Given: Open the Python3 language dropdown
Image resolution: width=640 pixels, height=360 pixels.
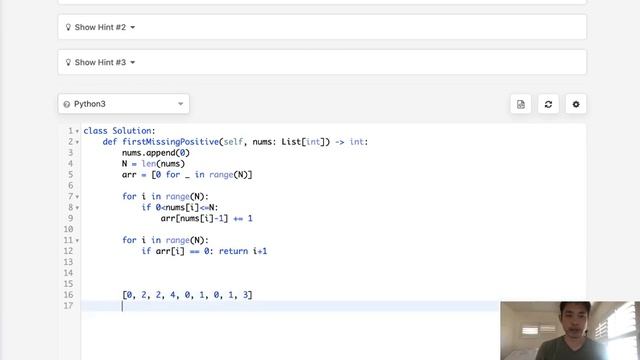Looking at the screenshot, I should (123, 104).
